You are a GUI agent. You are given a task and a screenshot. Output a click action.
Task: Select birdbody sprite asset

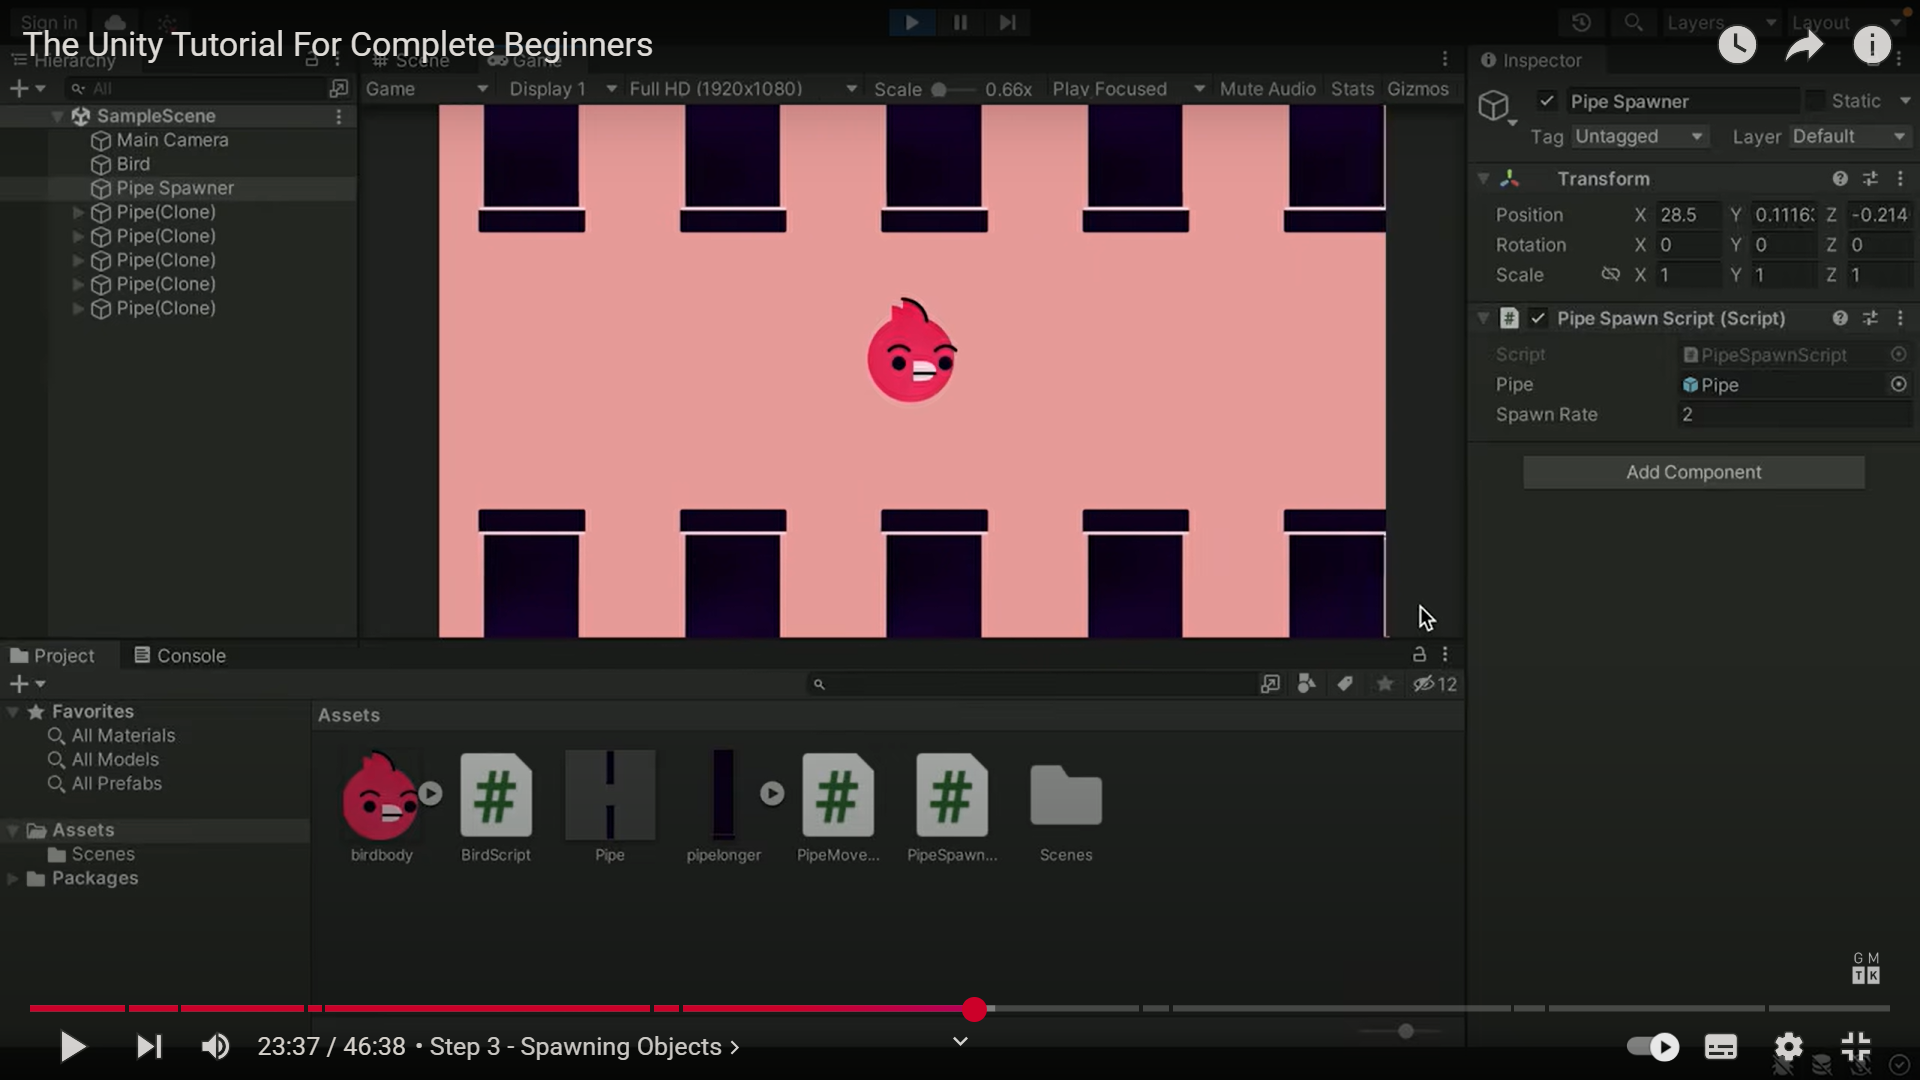point(380,806)
